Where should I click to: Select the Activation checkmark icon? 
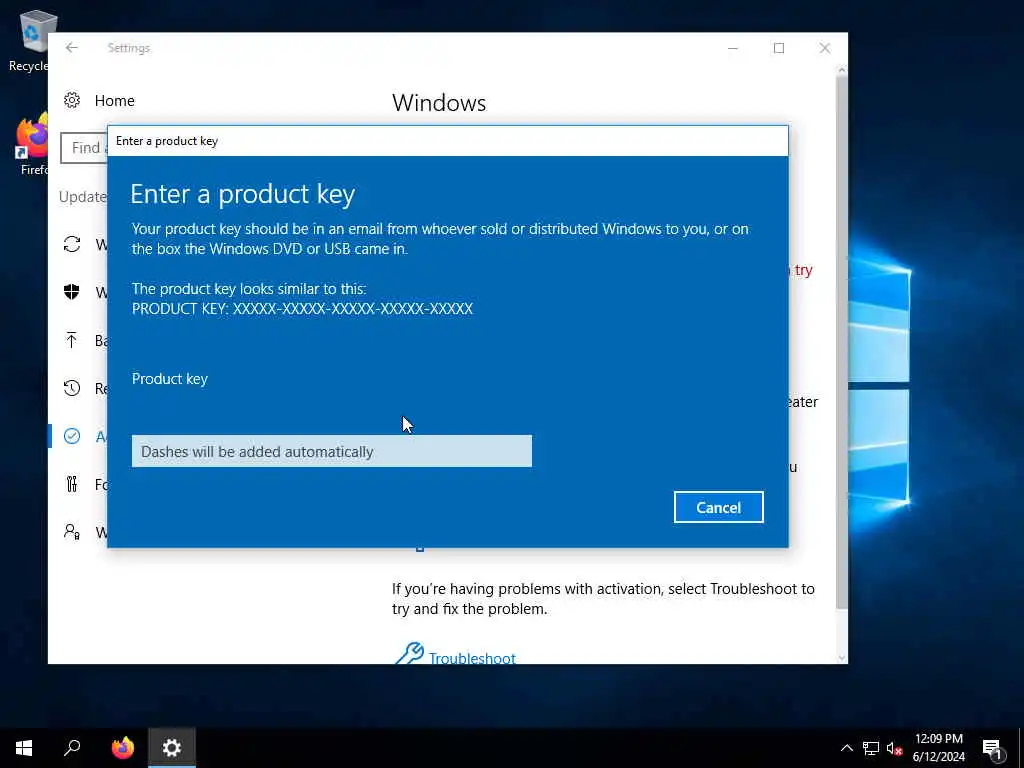pyautogui.click(x=72, y=436)
